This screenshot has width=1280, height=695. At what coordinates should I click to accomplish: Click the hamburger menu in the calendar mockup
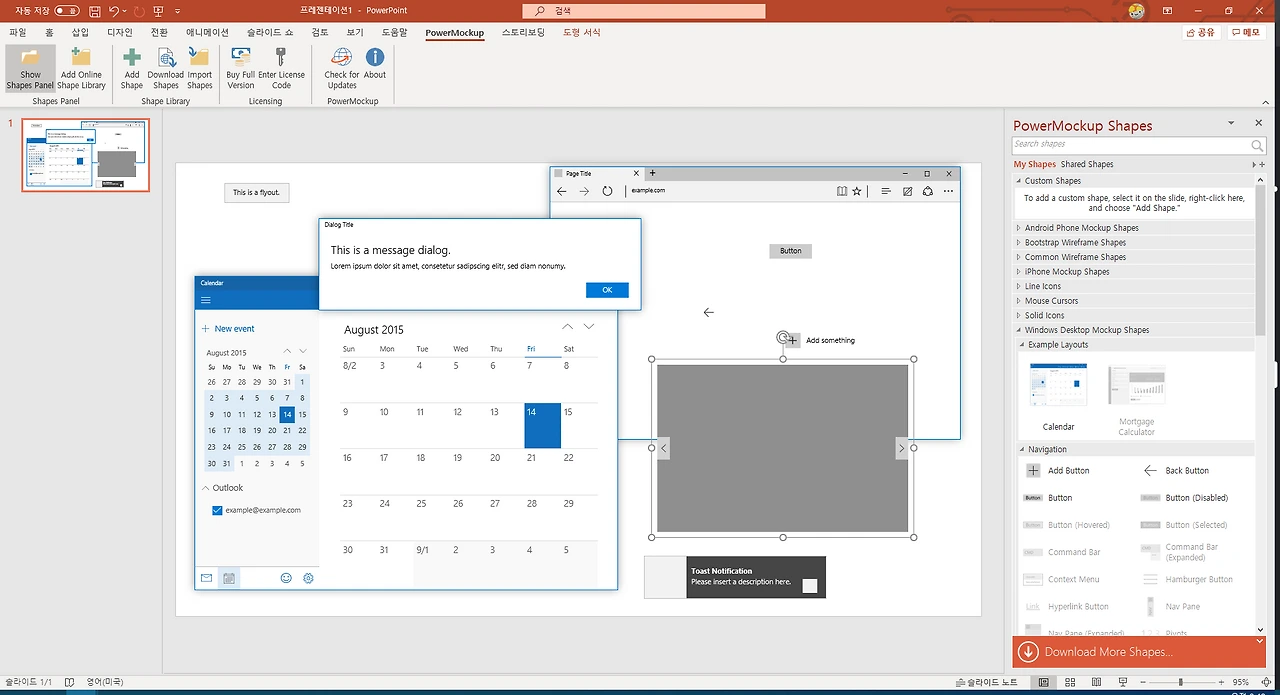[x=206, y=300]
